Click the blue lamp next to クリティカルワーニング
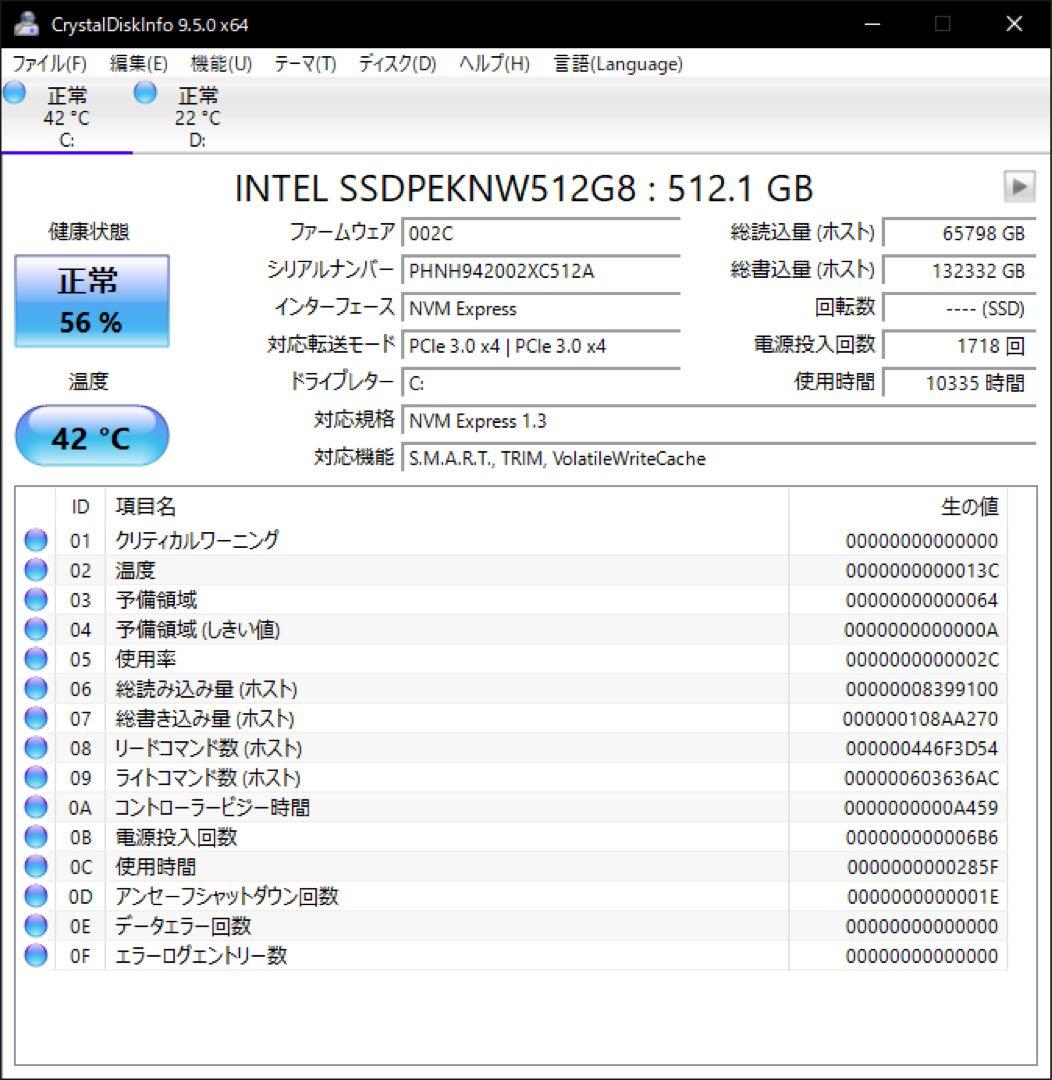The width and height of the screenshot is (1052, 1080). tap(35, 540)
